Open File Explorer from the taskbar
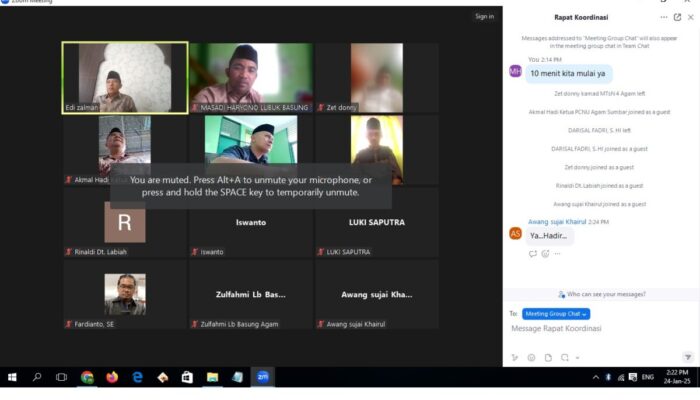 (x=212, y=377)
